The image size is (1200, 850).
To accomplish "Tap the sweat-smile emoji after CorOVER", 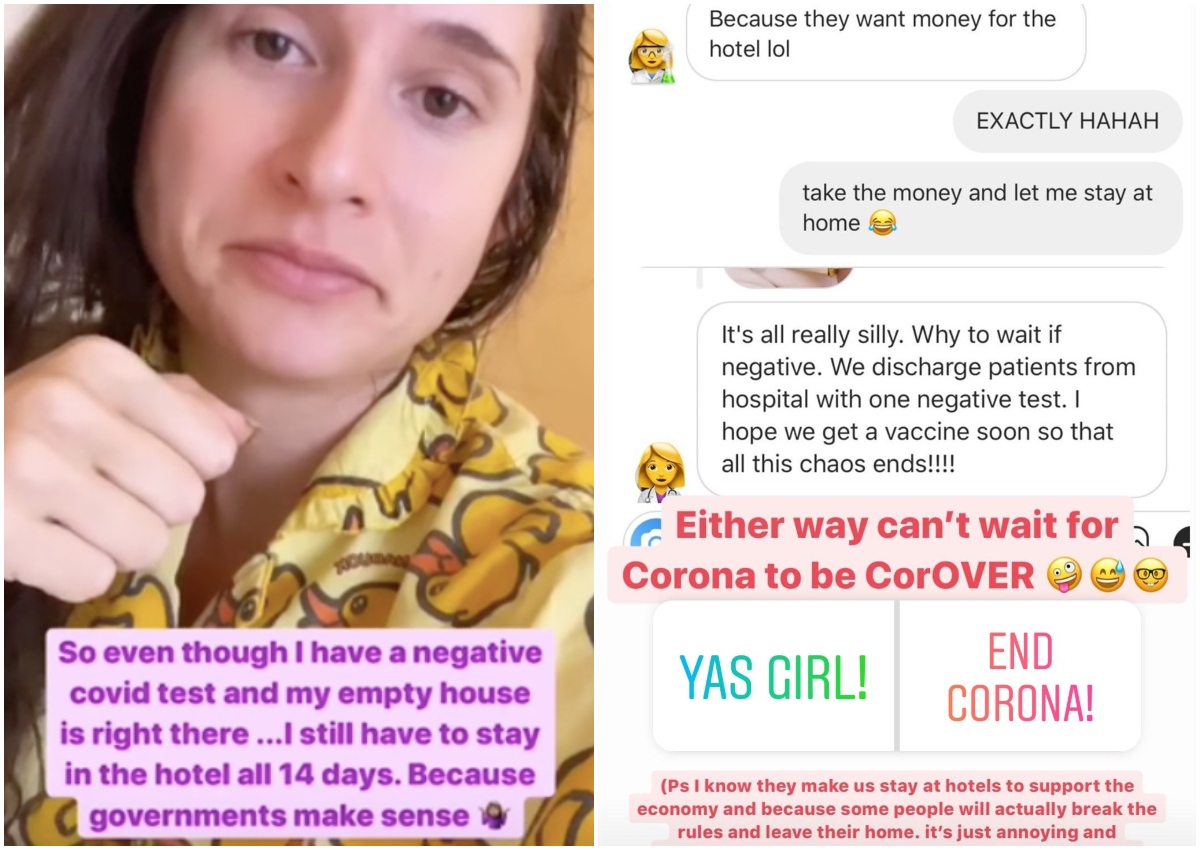I will click(1106, 574).
